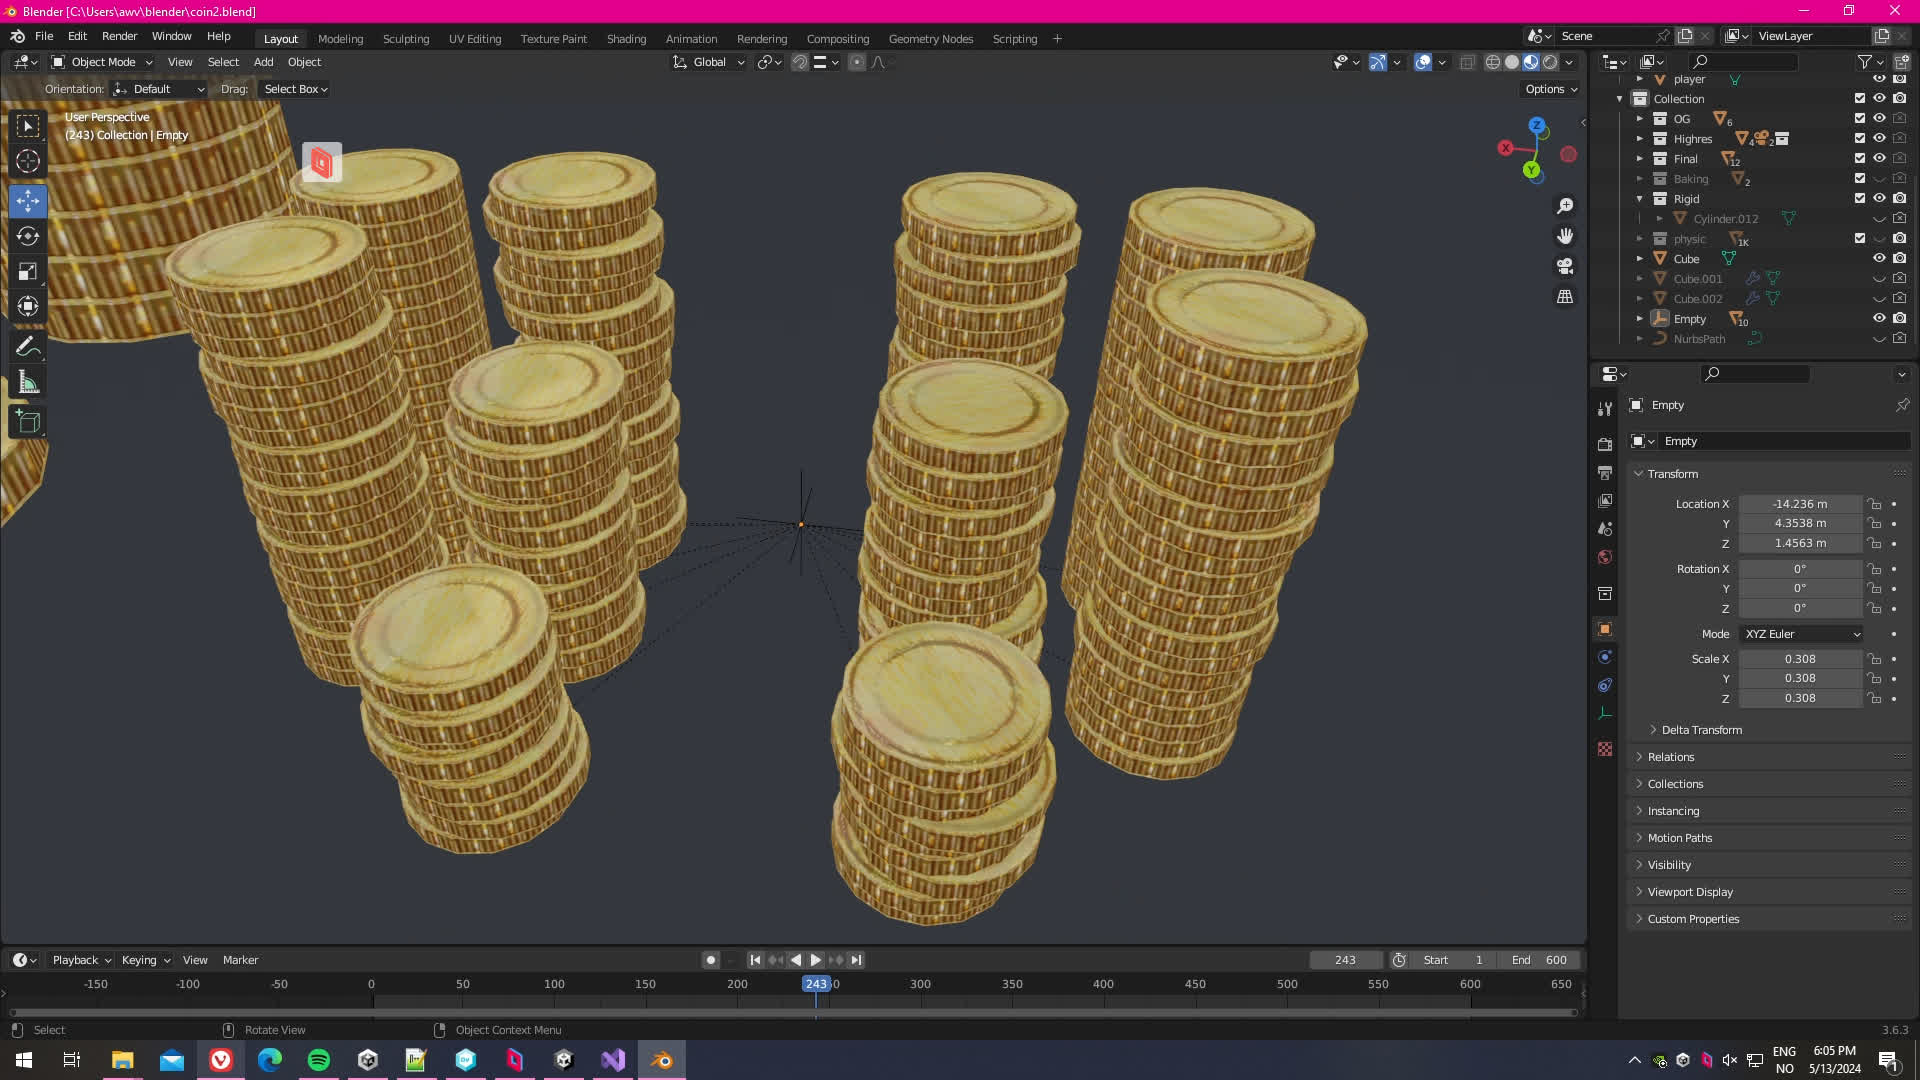Image resolution: width=1920 pixels, height=1080 pixels.
Task: Uncheck the Highres collection checkbox
Action: point(1859,138)
